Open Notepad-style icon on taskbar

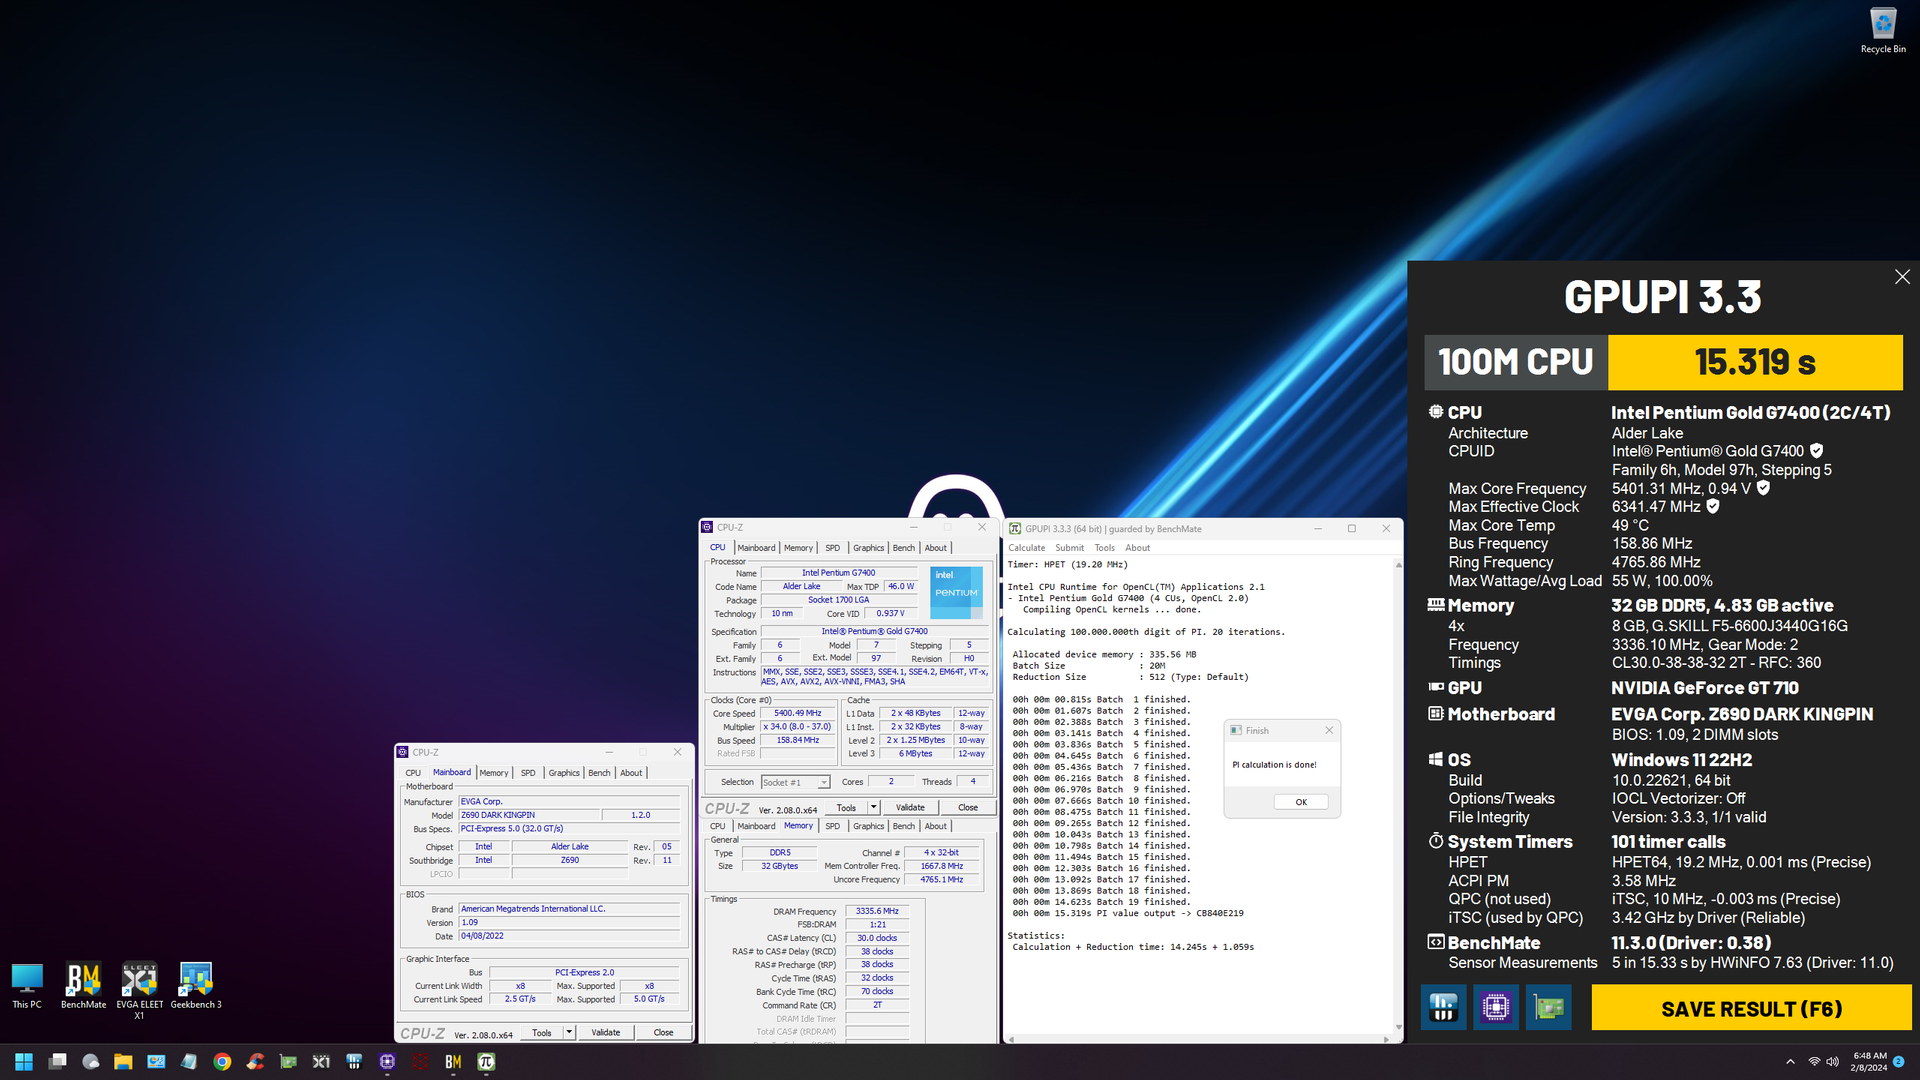(x=189, y=1062)
